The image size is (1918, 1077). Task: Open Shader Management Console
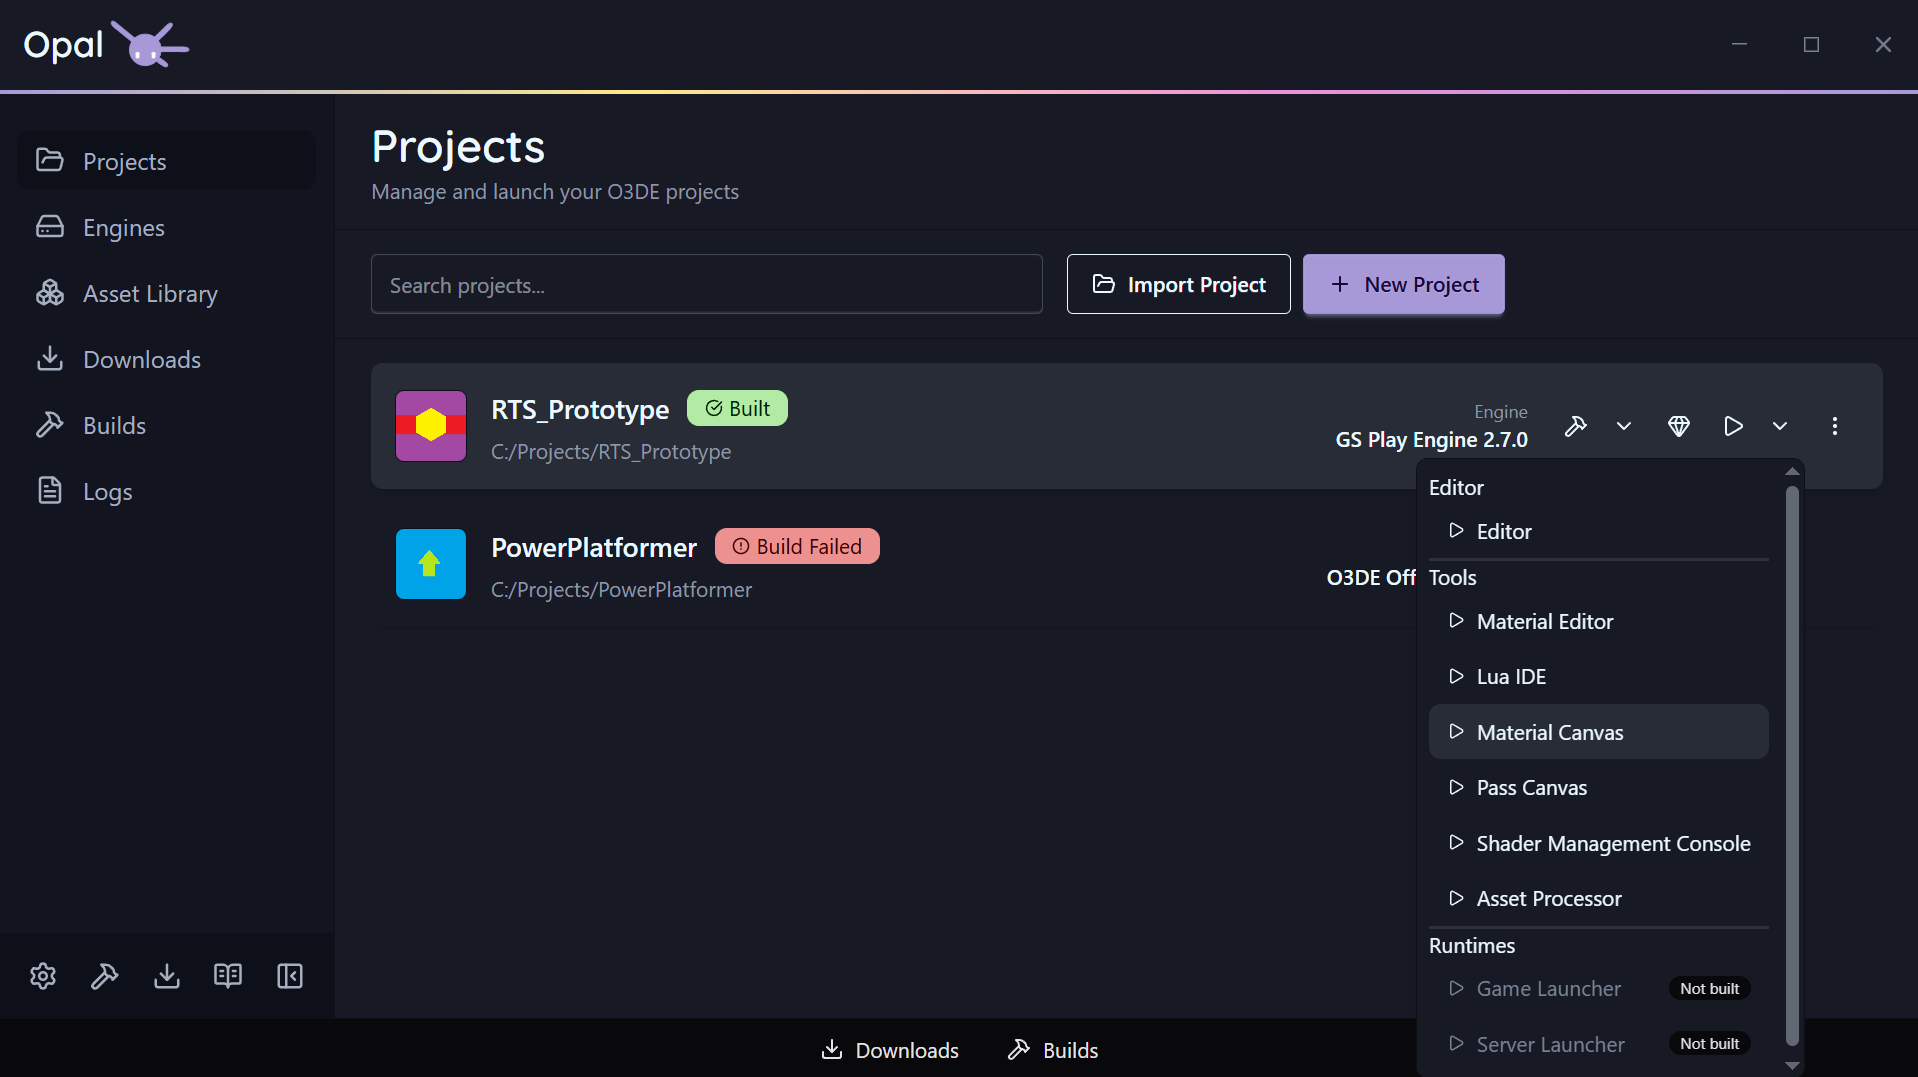tap(1599, 843)
